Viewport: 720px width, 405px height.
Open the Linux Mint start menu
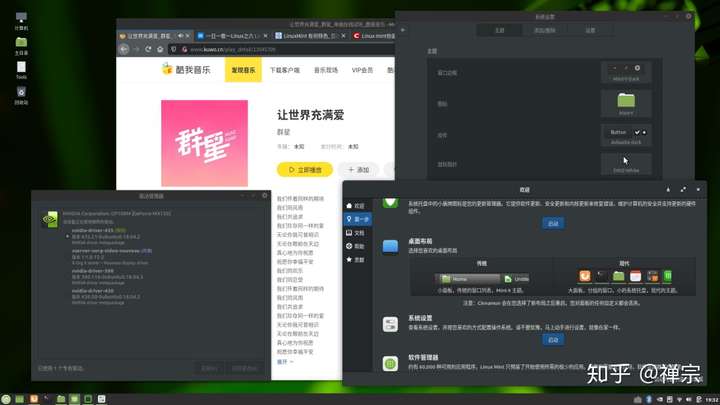tap(6, 399)
